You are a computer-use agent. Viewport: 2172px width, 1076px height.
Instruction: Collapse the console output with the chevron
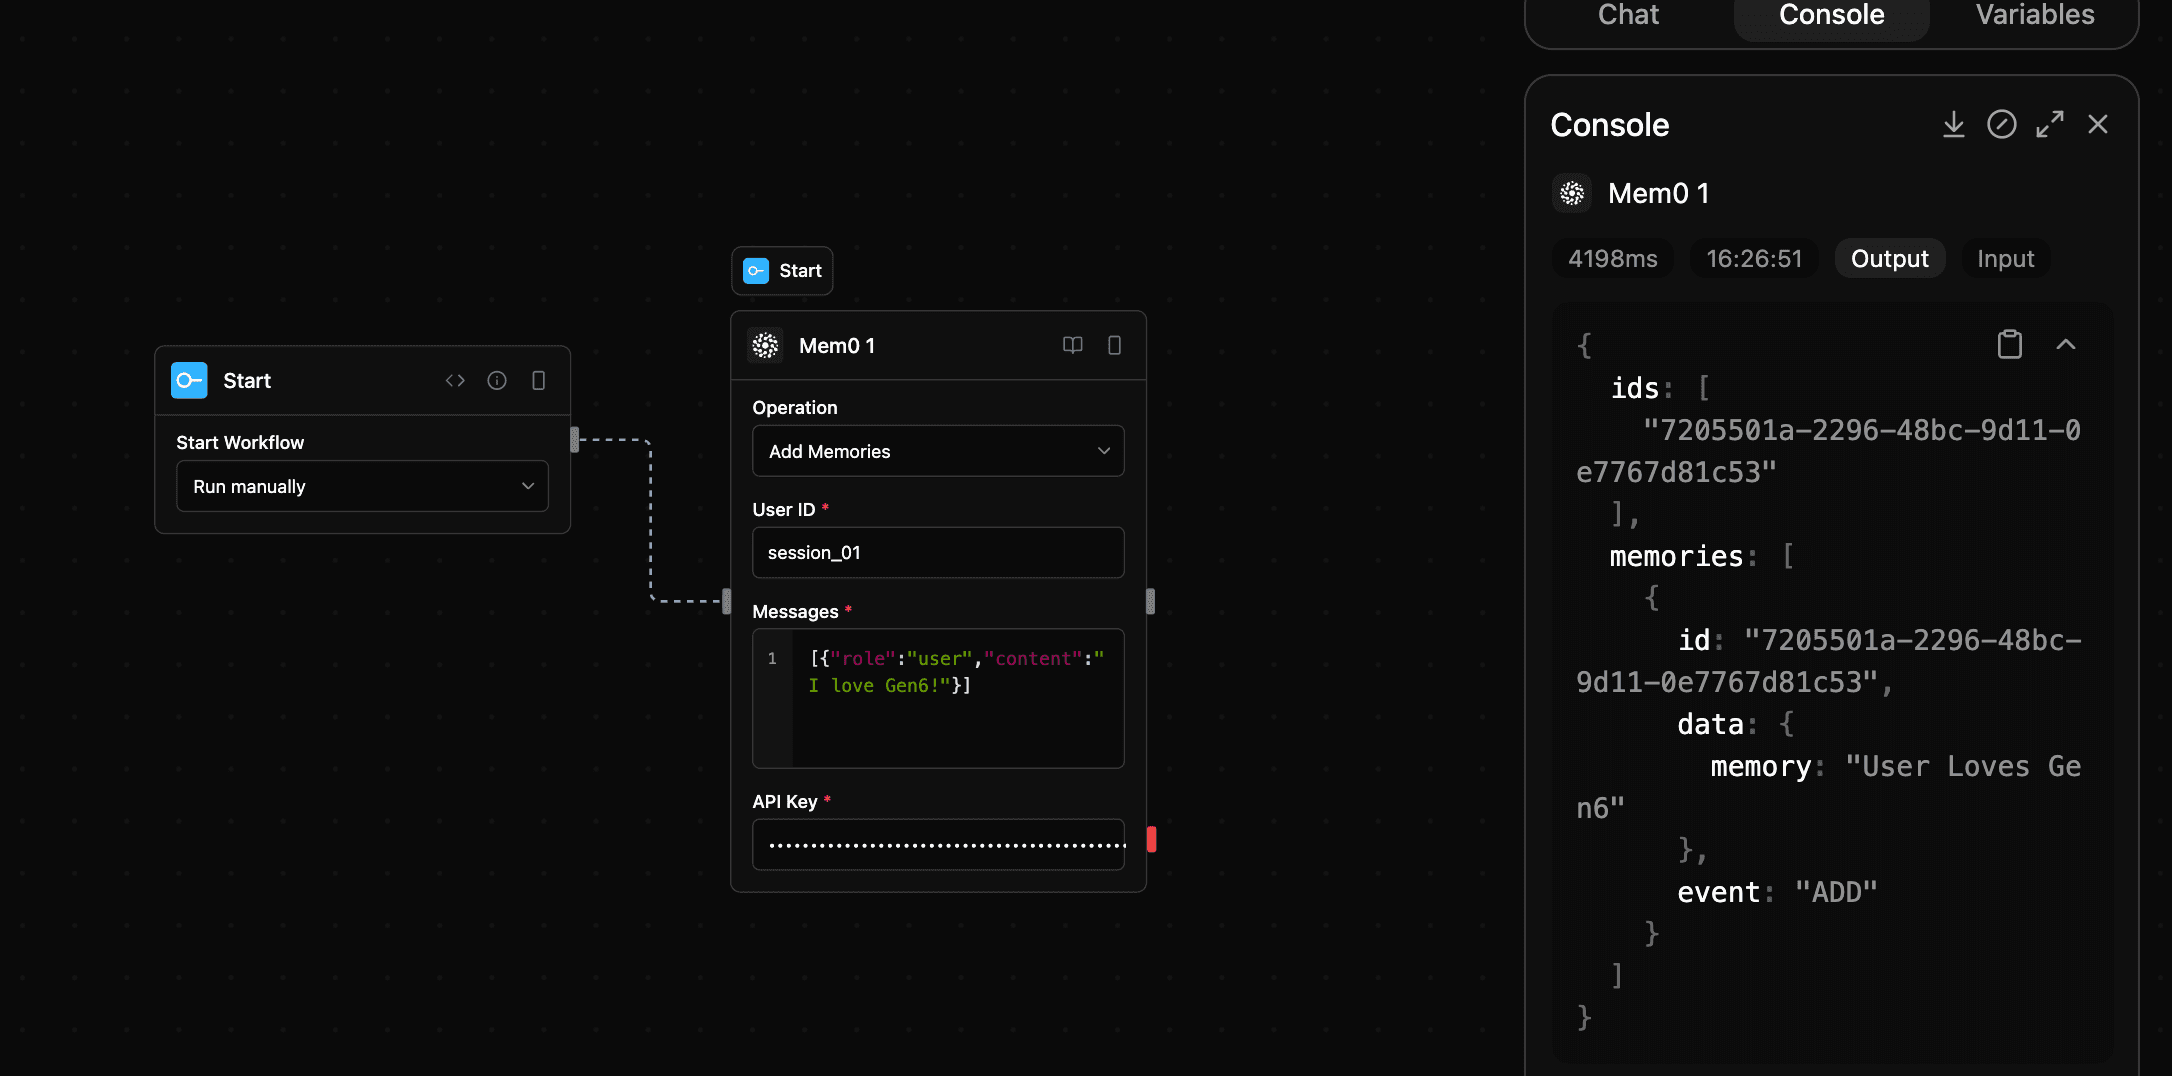point(2065,344)
